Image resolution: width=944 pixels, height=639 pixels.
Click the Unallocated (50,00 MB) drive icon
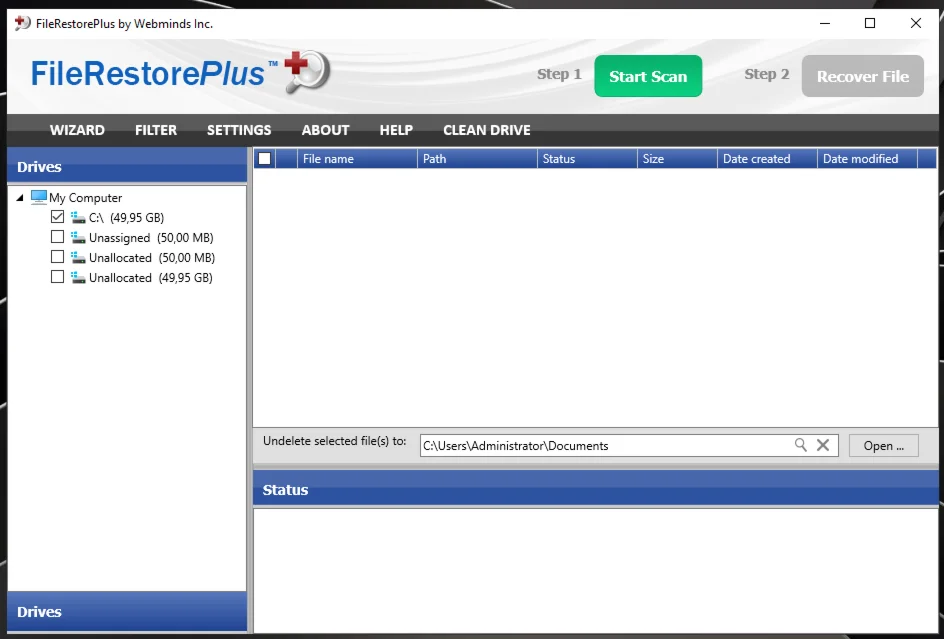(78, 257)
